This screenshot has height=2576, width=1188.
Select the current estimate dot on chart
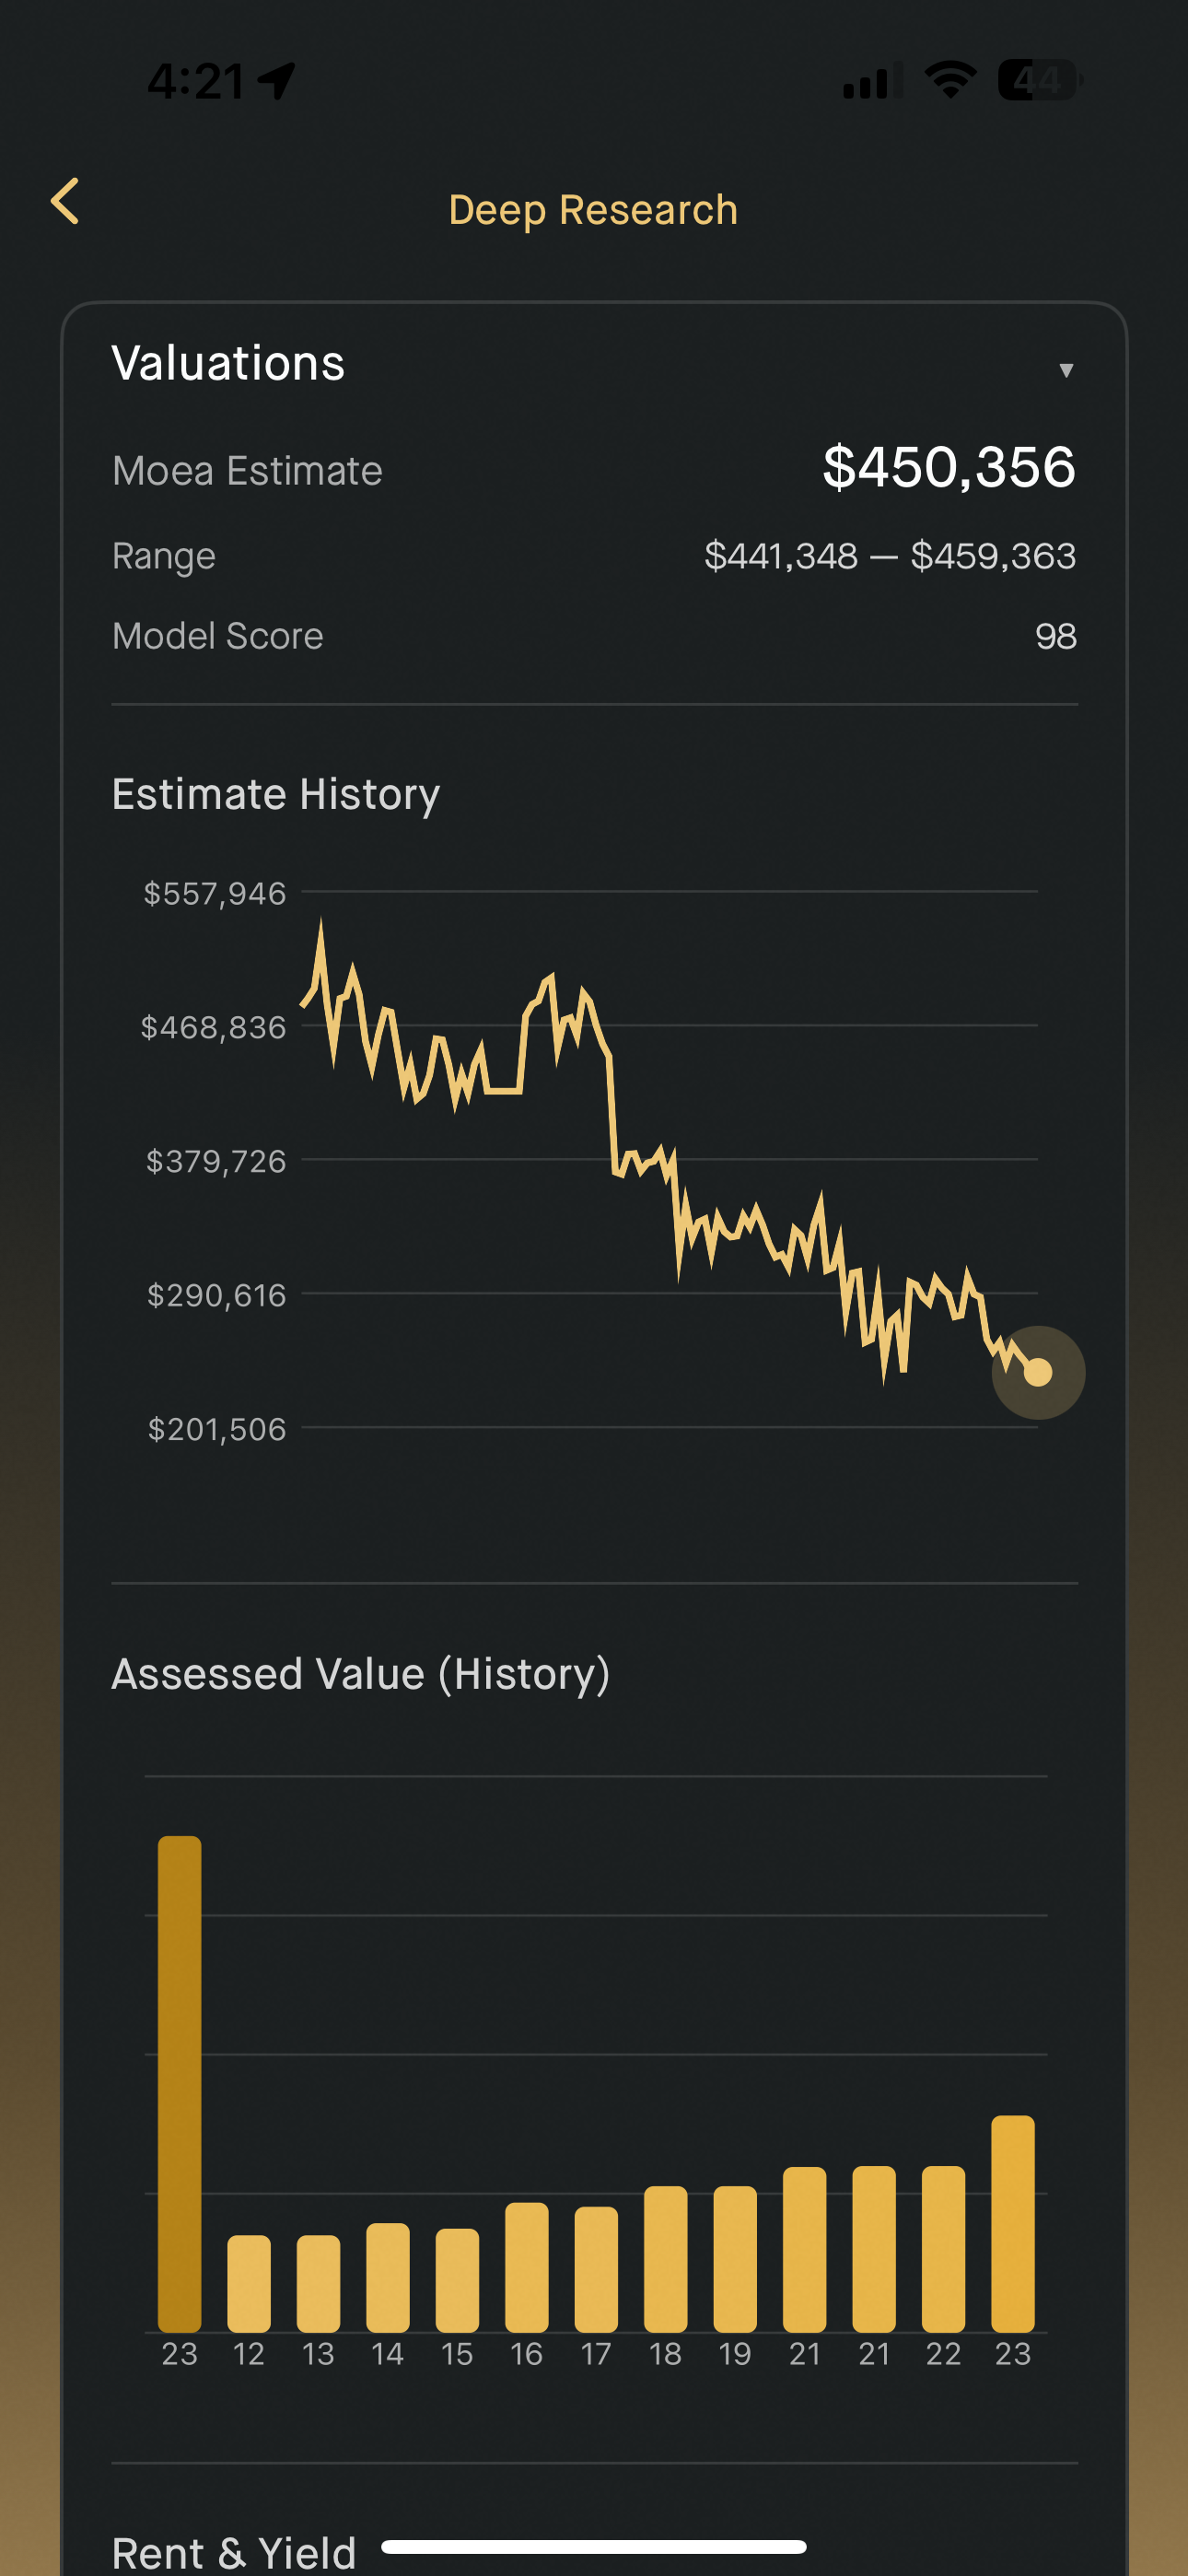1038,1372
